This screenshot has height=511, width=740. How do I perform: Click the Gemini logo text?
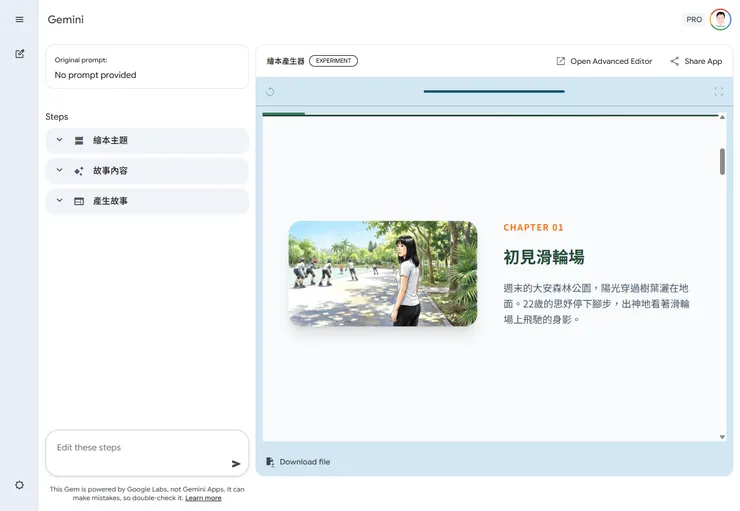(x=66, y=19)
